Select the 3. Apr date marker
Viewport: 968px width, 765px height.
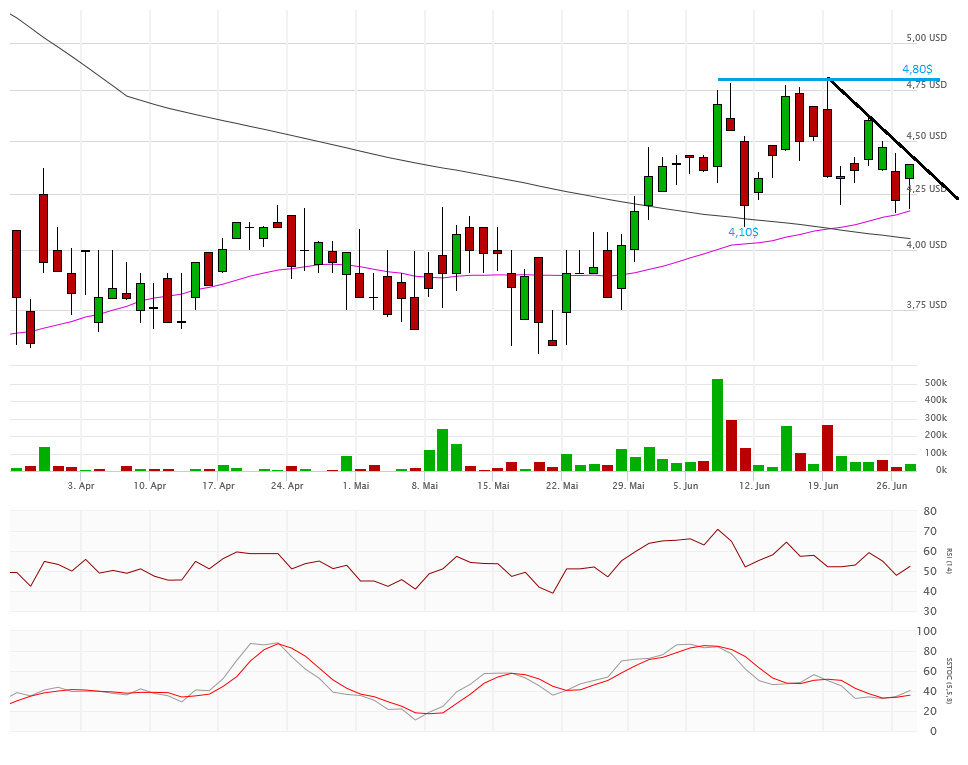81,486
